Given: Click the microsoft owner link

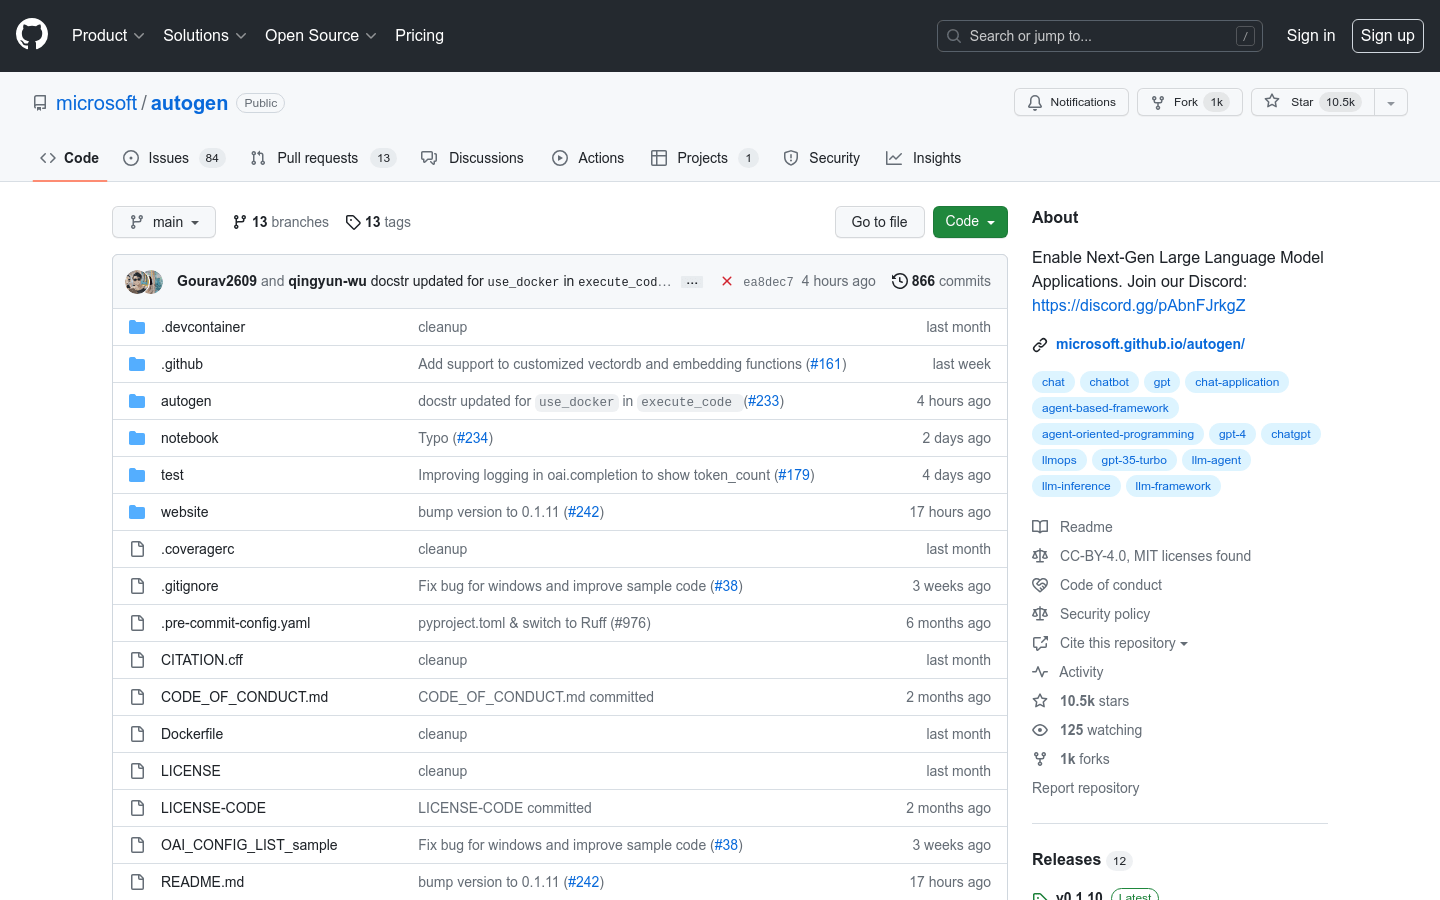Looking at the screenshot, I should [96, 103].
